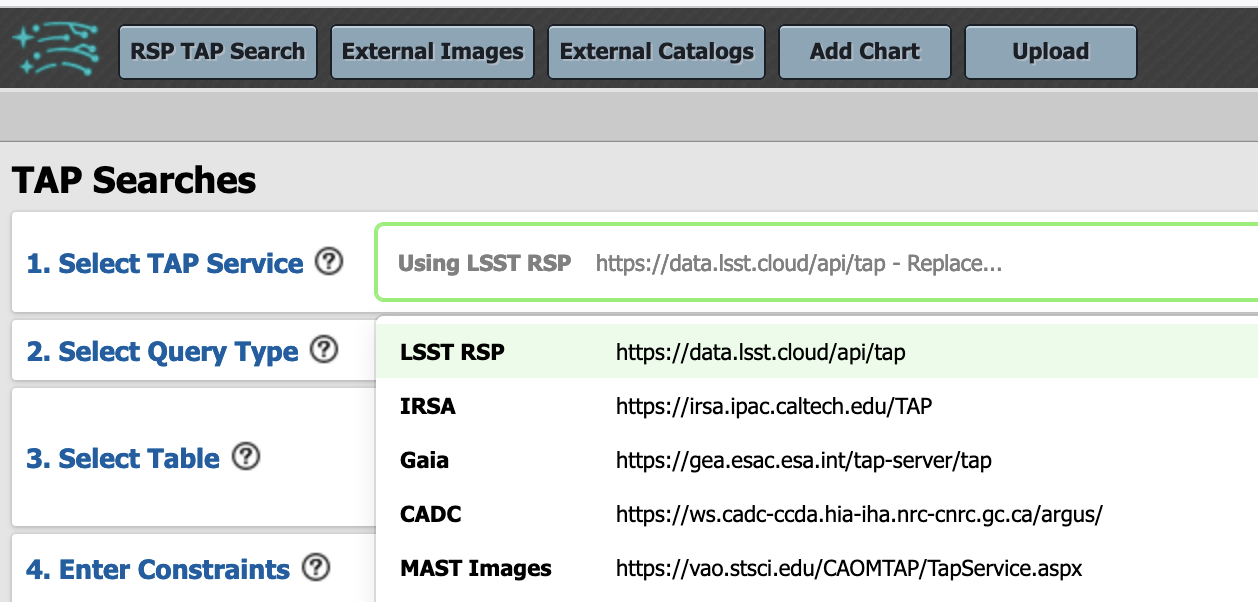
Task: Select IRSA TAP service option
Action: [816, 406]
